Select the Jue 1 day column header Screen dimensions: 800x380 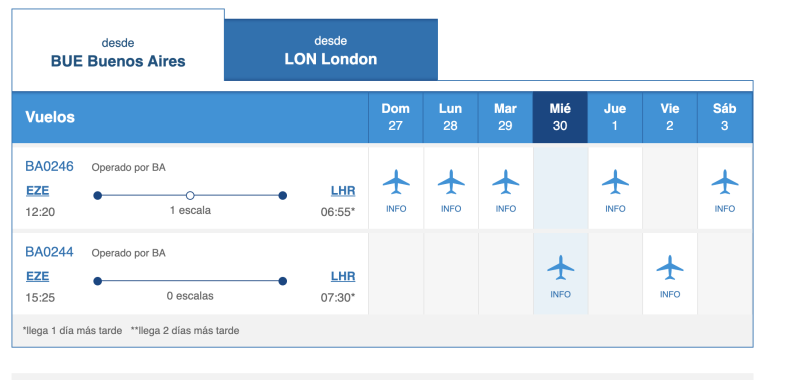point(615,117)
